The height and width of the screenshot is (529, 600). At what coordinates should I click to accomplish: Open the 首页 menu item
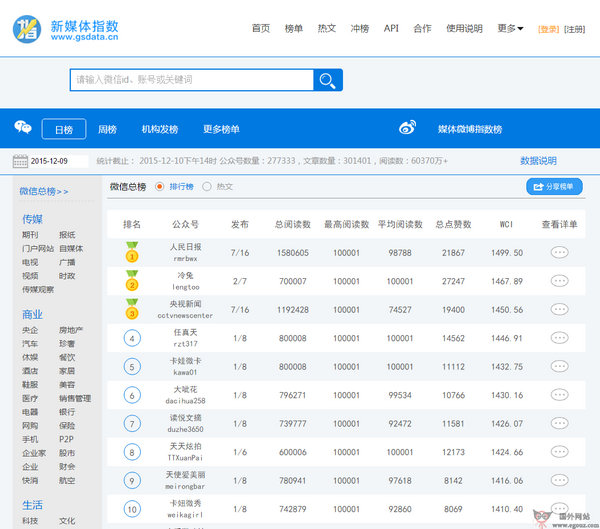pyautogui.click(x=261, y=28)
